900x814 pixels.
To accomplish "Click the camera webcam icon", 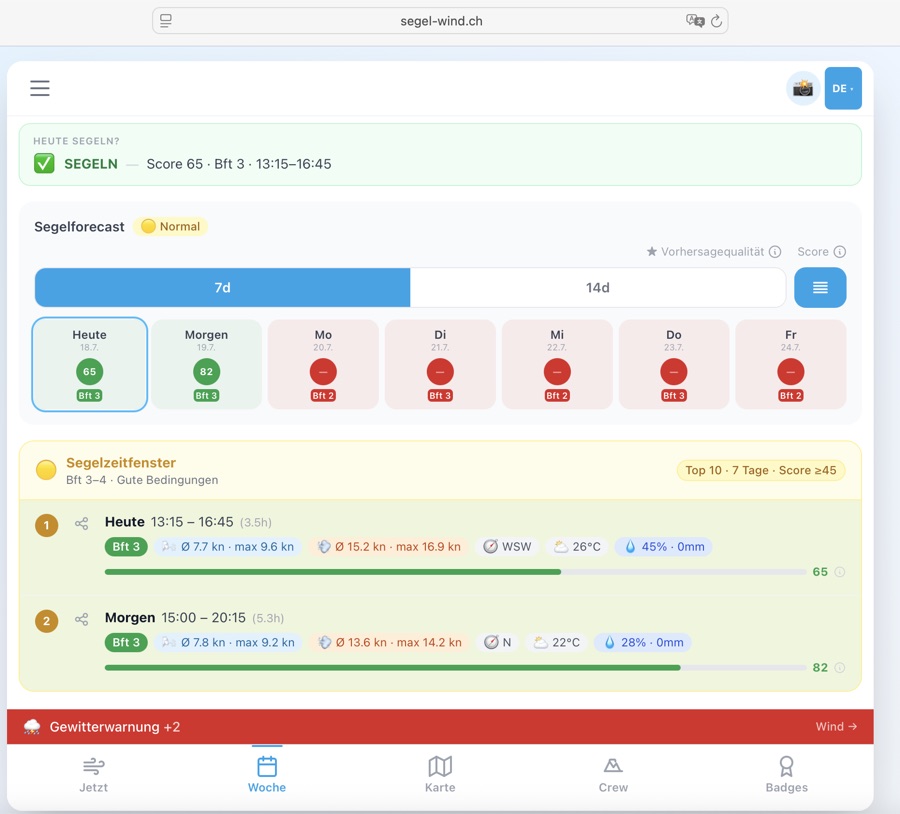I will pos(803,88).
